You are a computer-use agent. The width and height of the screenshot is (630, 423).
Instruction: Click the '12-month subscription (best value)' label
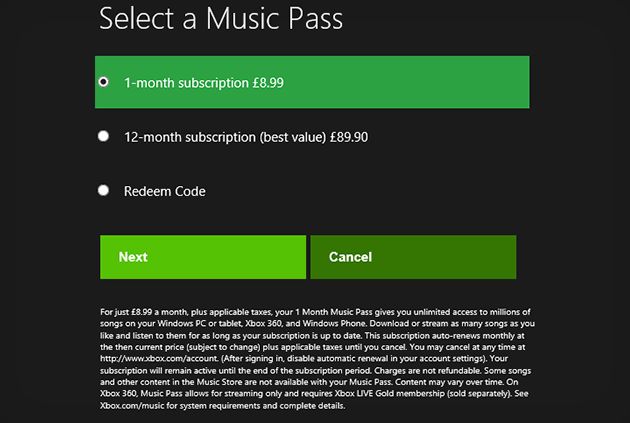click(x=225, y=137)
